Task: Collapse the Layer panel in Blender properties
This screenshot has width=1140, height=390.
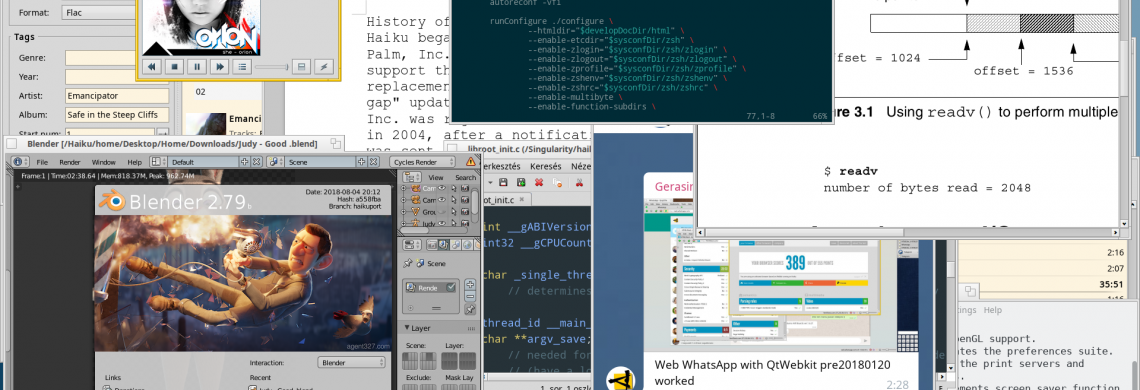Action: pos(408,328)
